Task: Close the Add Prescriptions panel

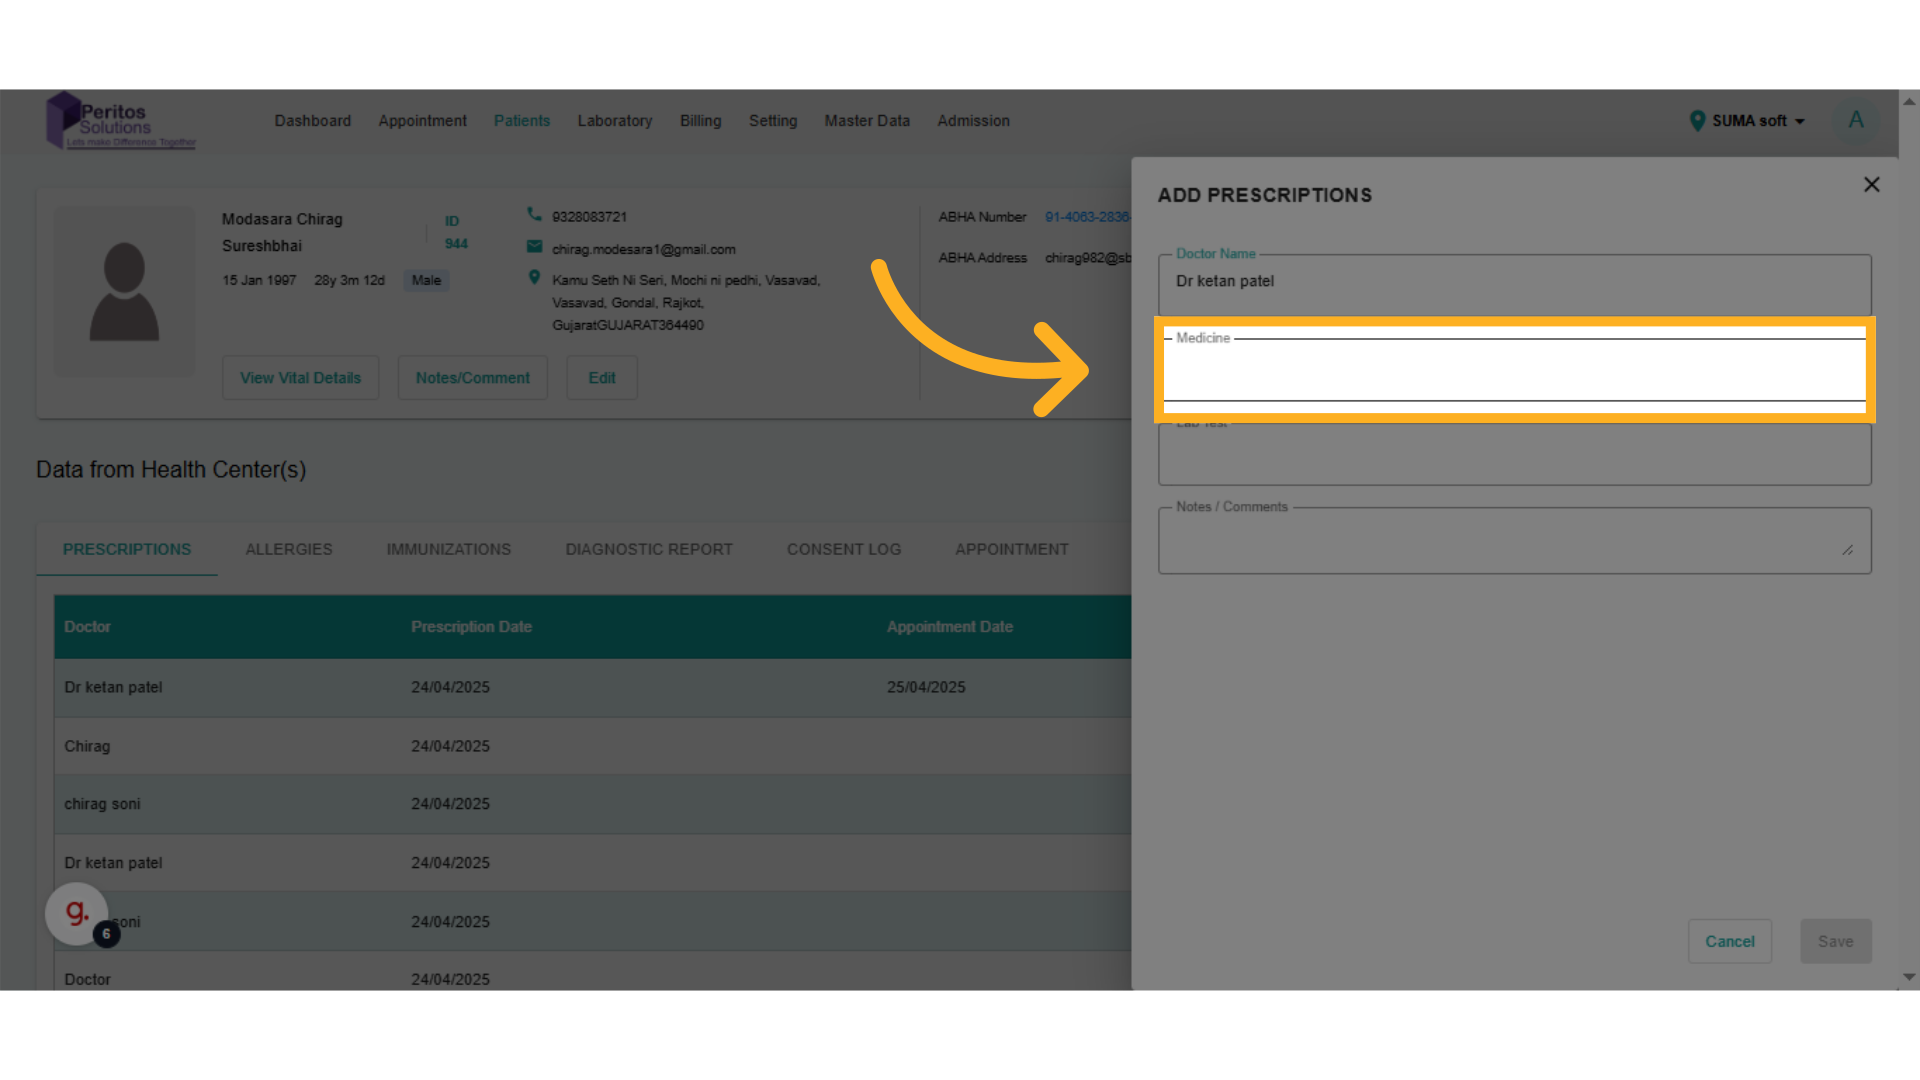Action: [x=1871, y=185]
